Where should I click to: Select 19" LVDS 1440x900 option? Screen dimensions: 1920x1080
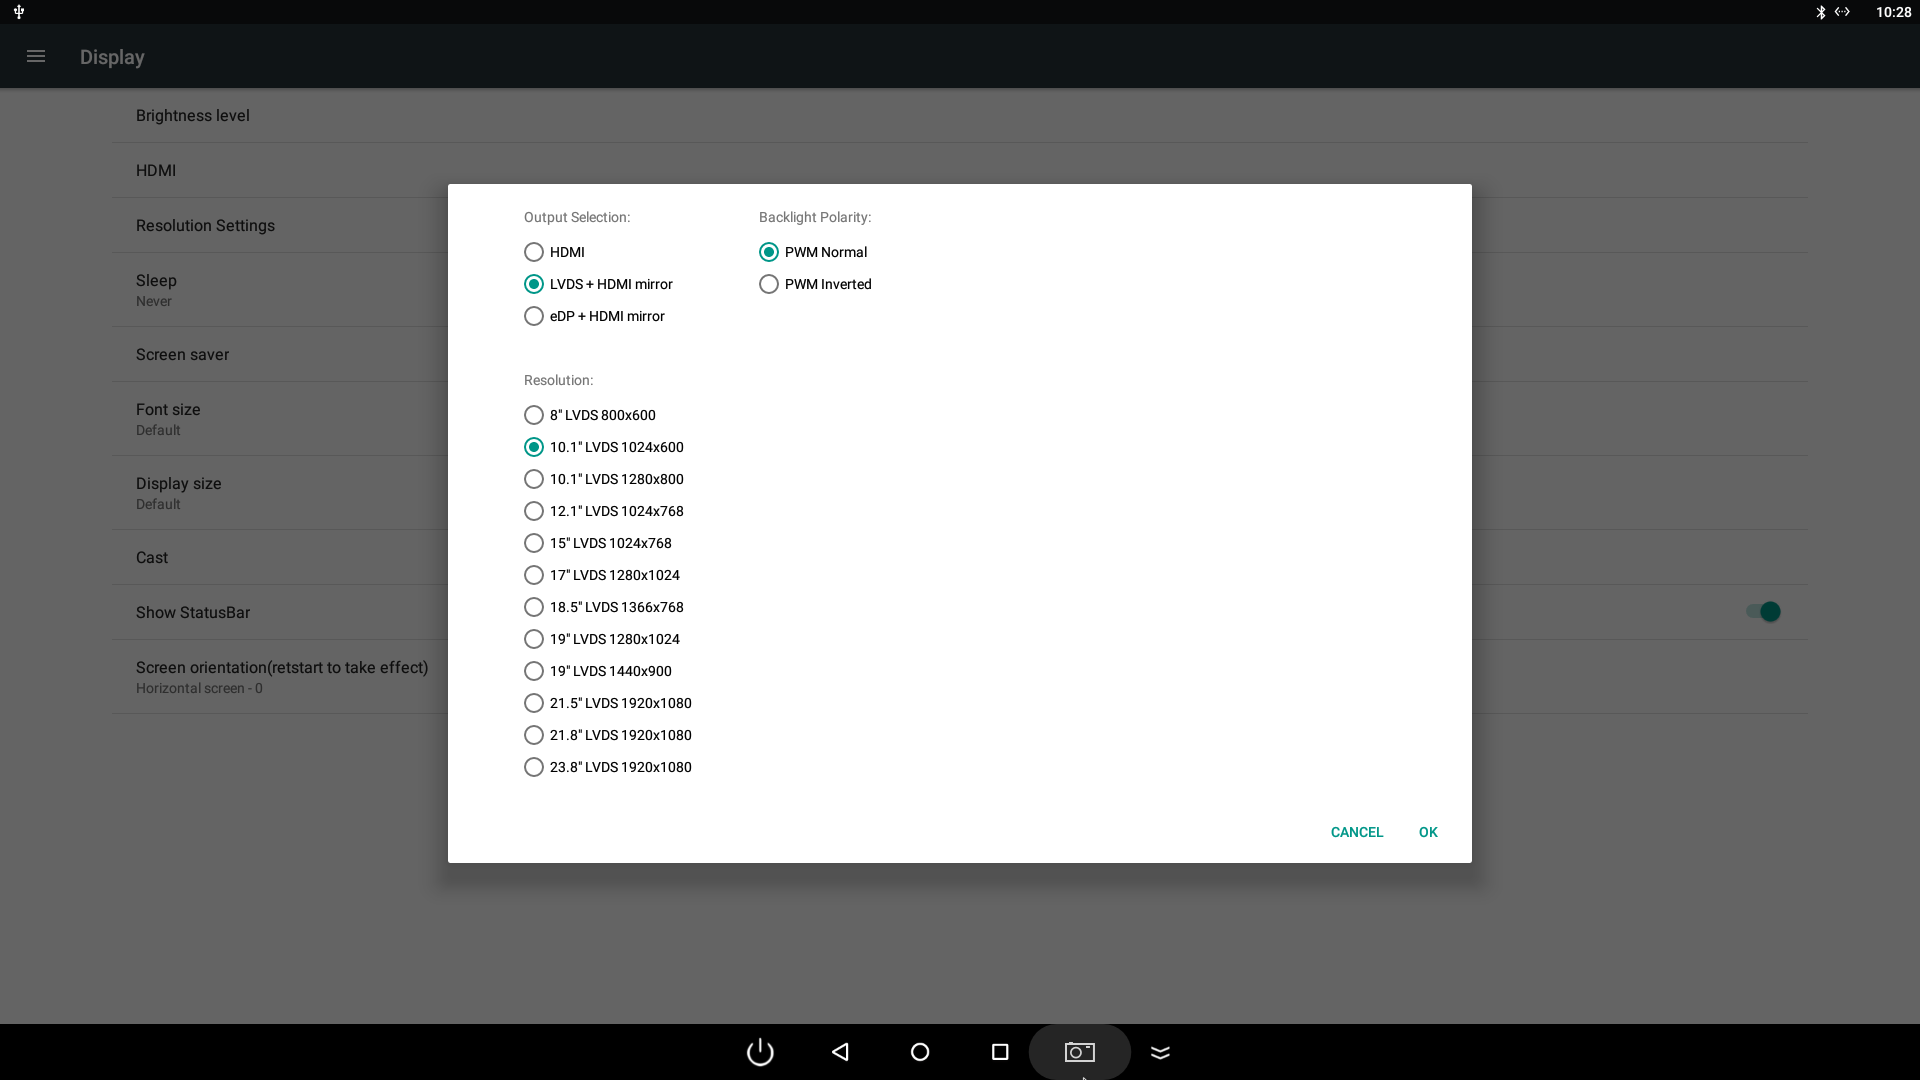tap(534, 671)
